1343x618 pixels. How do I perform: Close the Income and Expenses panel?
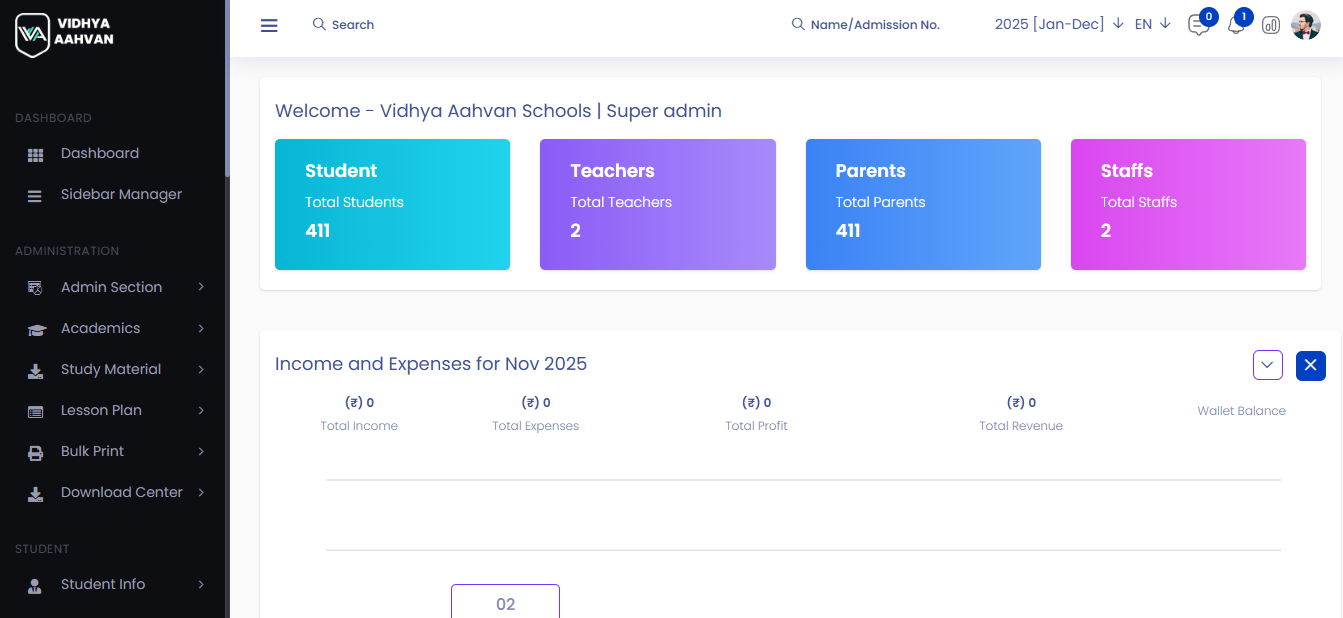click(1310, 365)
